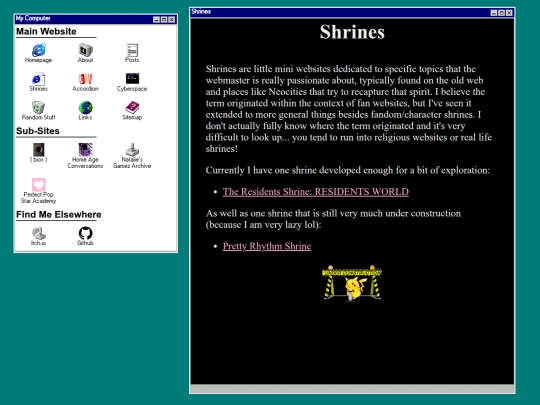
Task: Open Natalie's Gamez Archive joystick icon
Action: [132, 156]
